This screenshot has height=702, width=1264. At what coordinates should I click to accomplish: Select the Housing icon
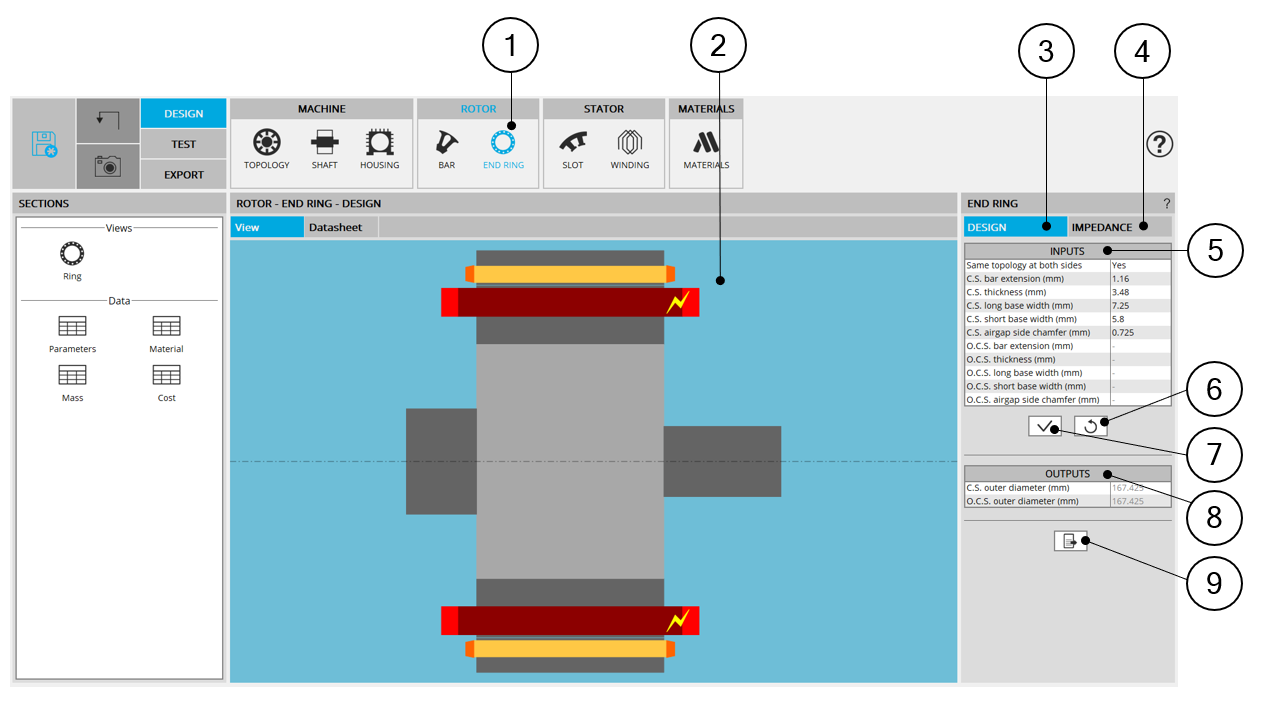click(379, 148)
